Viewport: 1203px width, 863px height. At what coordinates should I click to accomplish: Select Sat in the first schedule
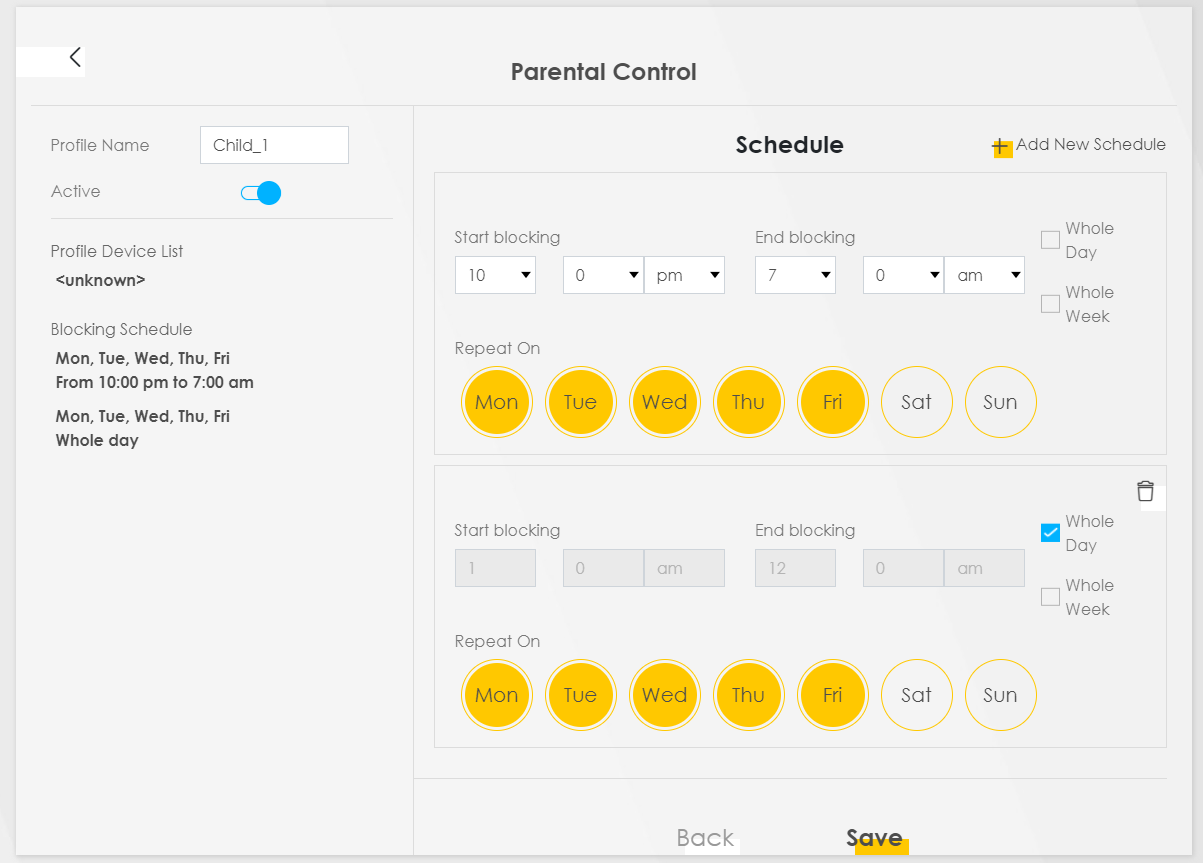(x=916, y=402)
